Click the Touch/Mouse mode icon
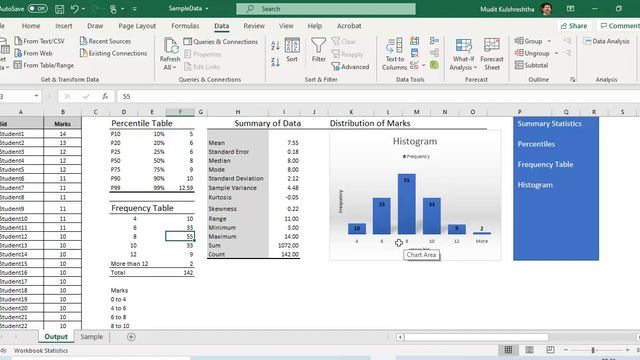640x360 pixels. click(113, 9)
